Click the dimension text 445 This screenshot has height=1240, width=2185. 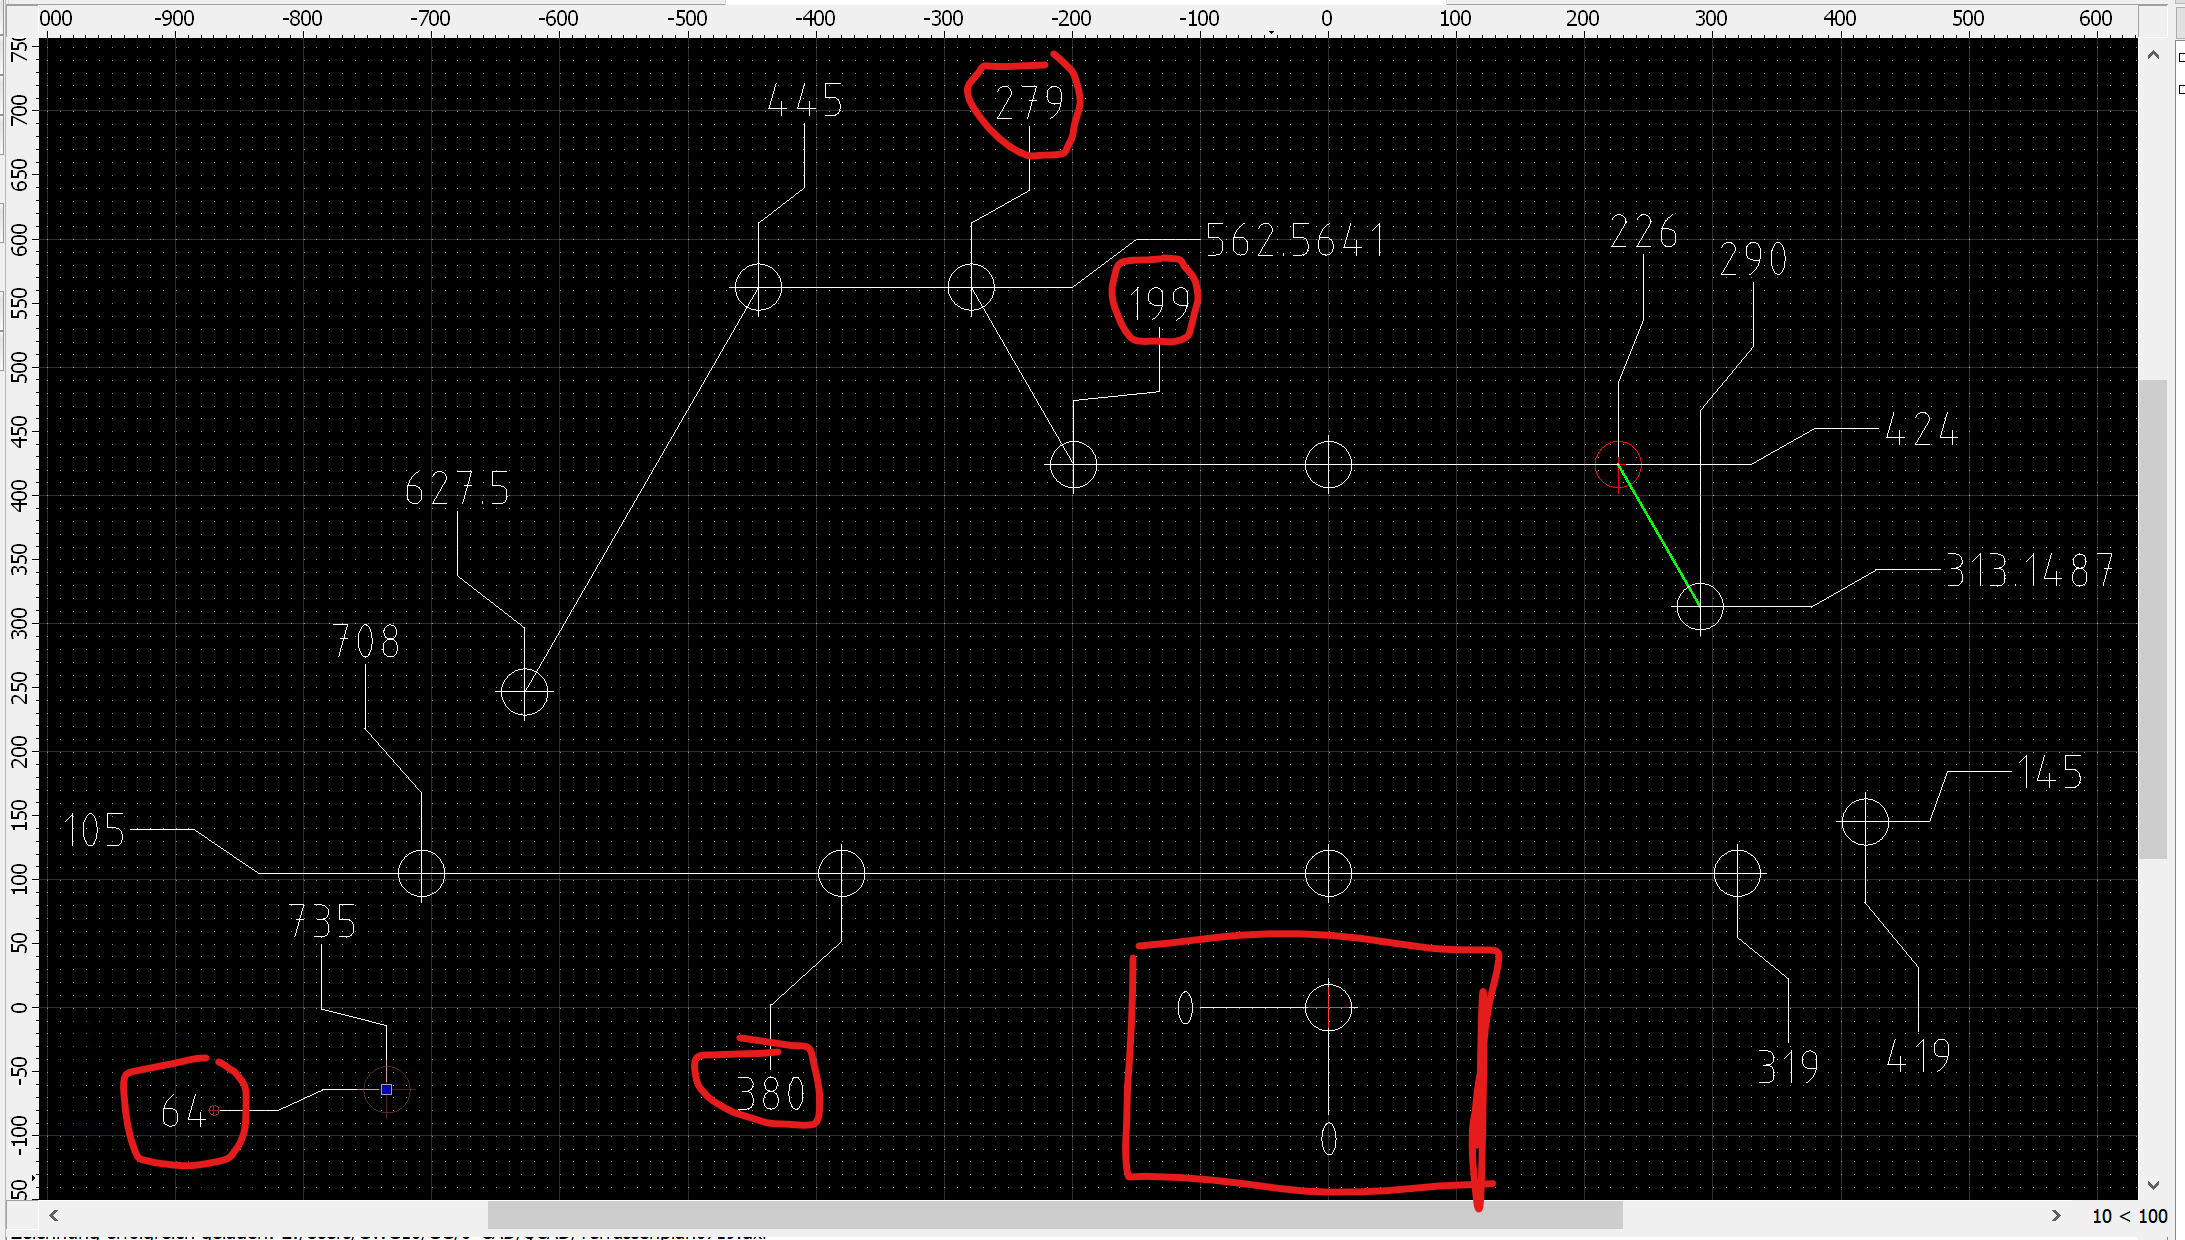(804, 101)
